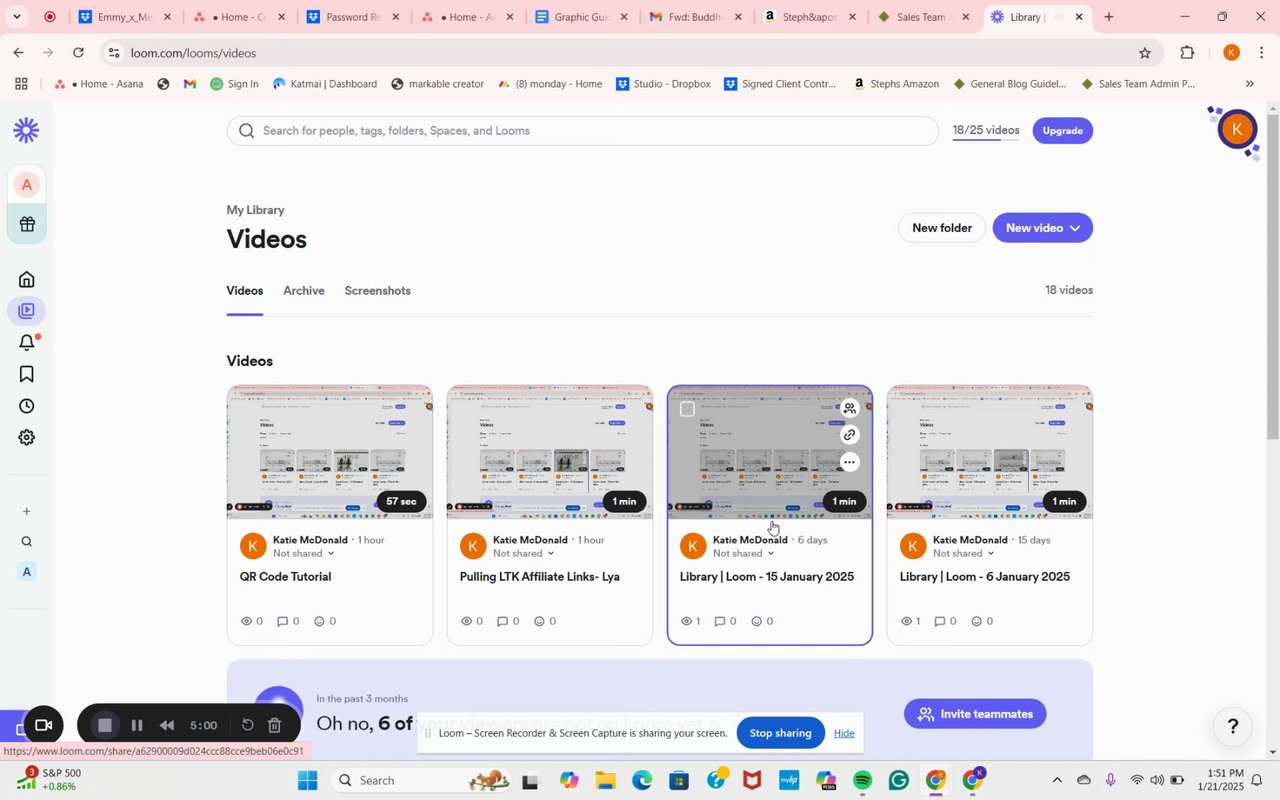Open QR Code Tutorial video title
1280x800 pixels.
point(285,577)
